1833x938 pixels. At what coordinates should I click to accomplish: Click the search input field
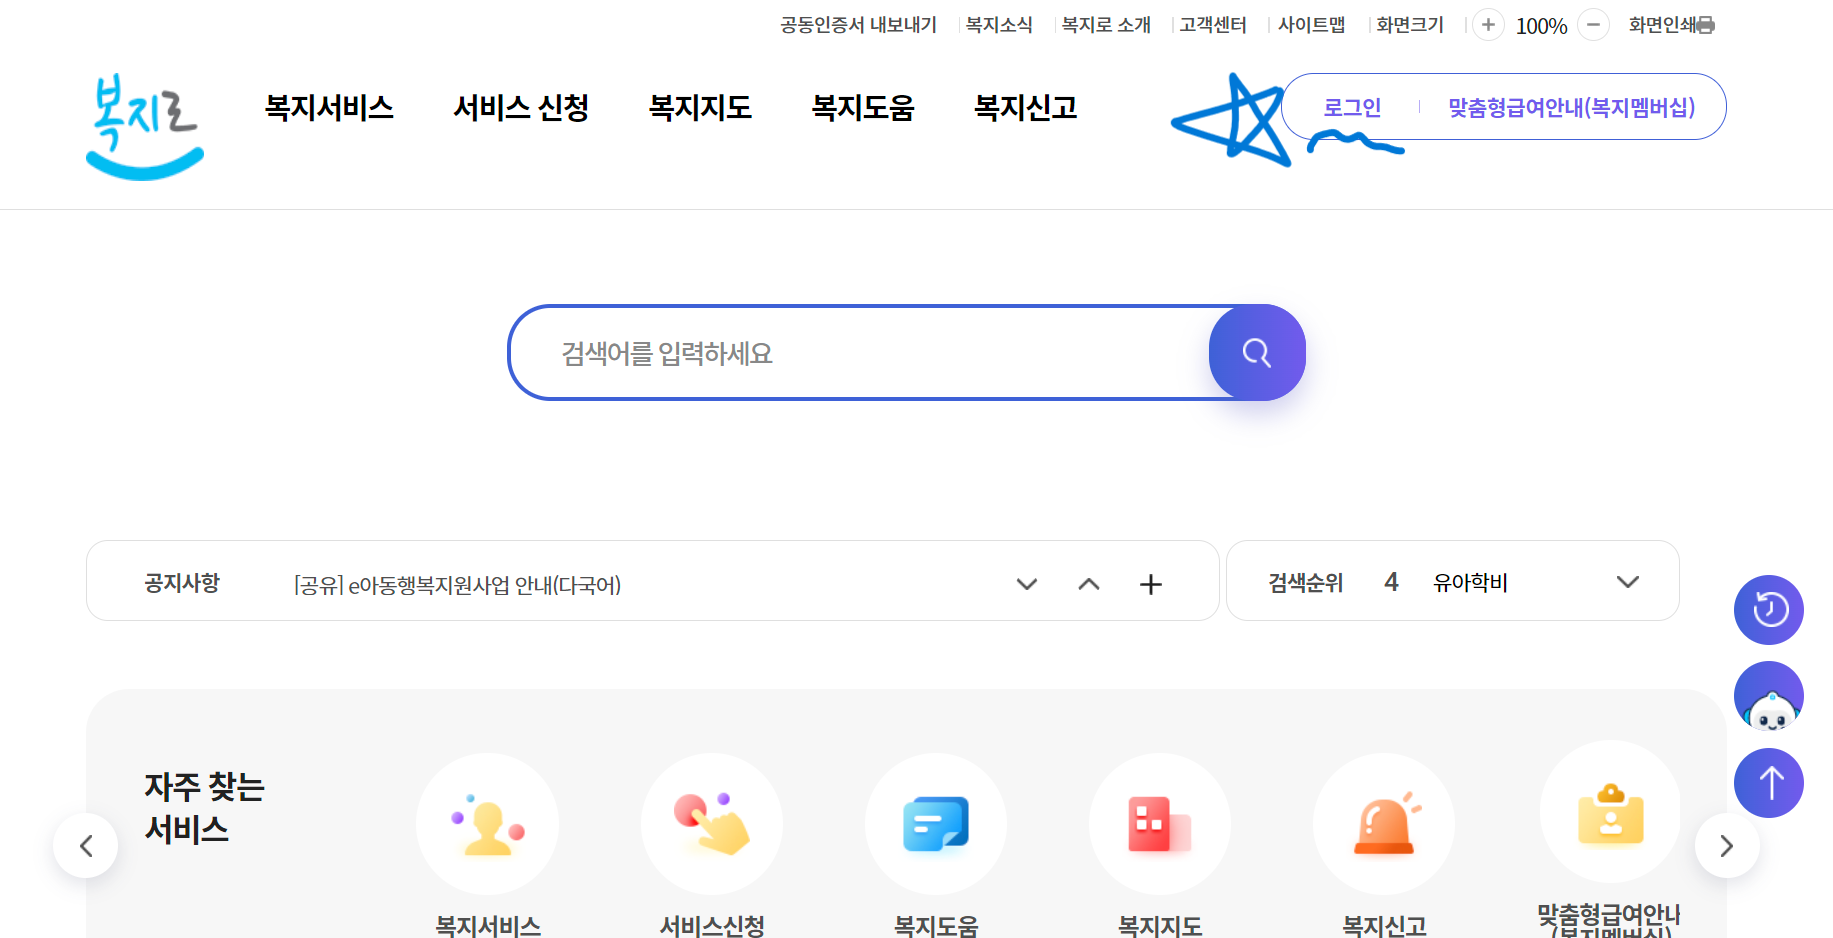[850, 352]
